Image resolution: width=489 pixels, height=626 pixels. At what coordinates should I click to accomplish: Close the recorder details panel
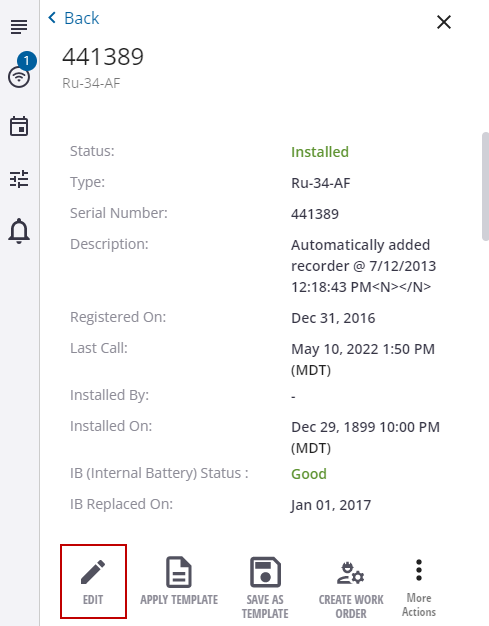pos(444,22)
